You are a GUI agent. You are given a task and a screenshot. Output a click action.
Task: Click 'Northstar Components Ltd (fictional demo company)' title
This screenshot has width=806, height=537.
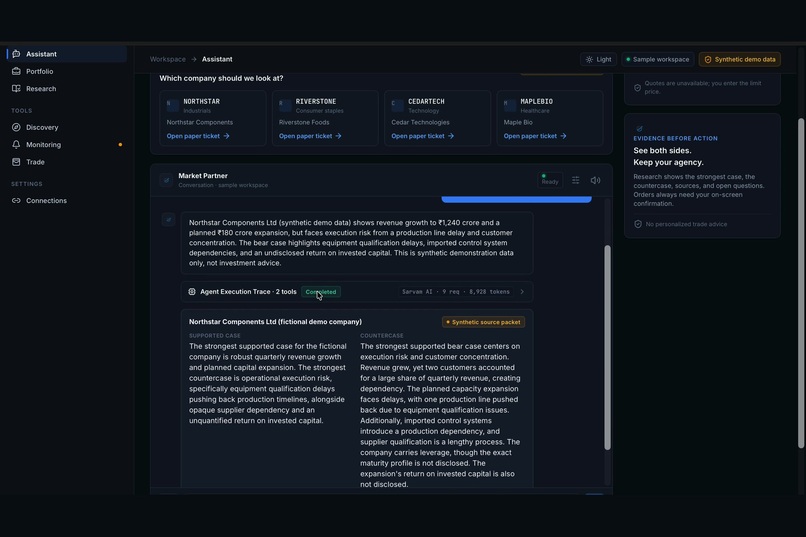click(275, 322)
